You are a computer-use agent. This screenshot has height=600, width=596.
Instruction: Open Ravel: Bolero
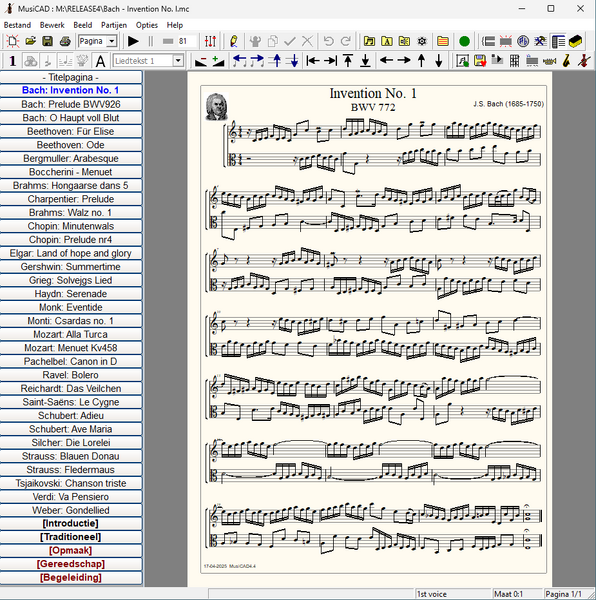click(71, 375)
